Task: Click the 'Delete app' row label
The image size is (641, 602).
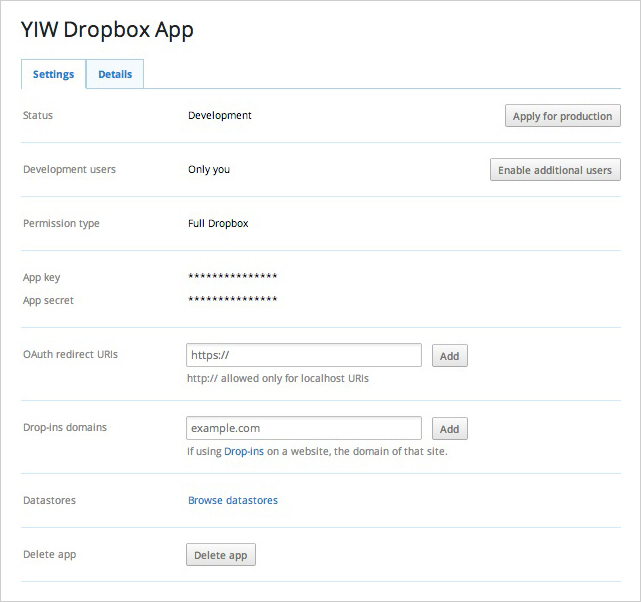Action: pyautogui.click(x=49, y=555)
